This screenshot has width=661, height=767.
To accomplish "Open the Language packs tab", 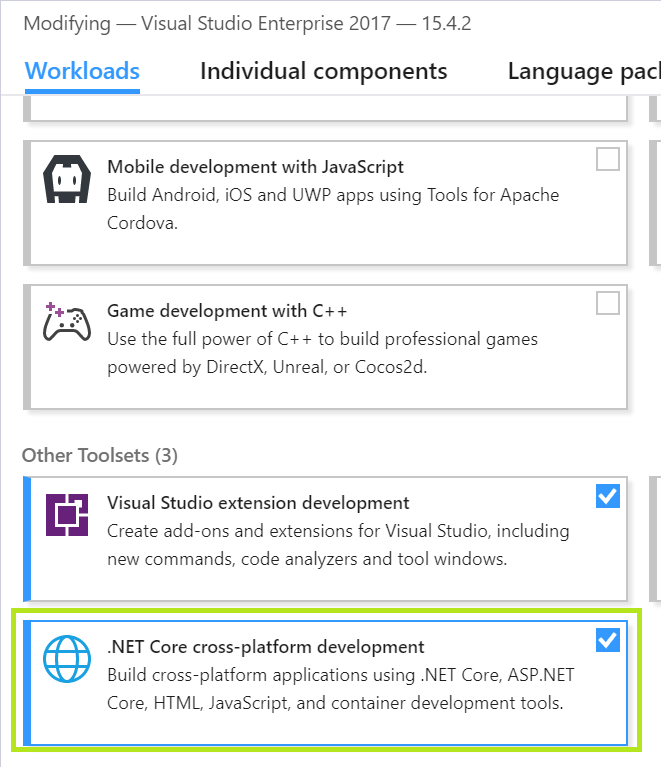I will (584, 71).
